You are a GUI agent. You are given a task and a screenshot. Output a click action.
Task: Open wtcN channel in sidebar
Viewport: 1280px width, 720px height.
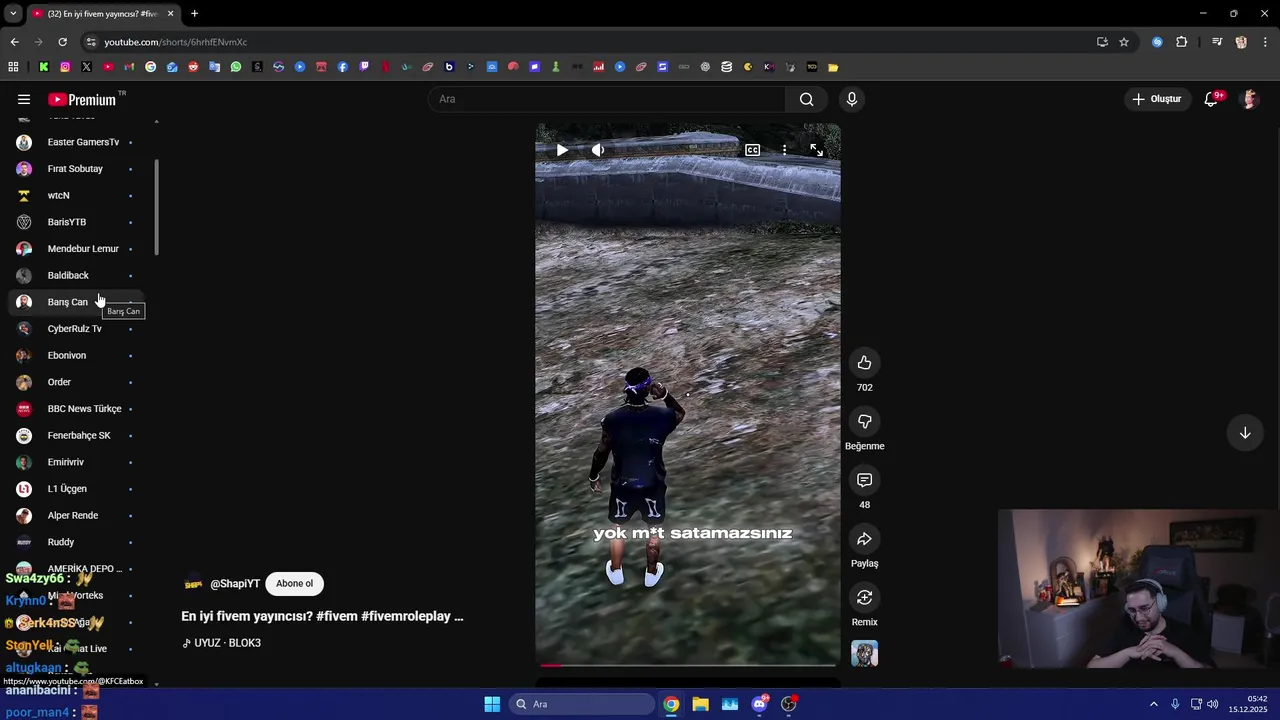78,196
